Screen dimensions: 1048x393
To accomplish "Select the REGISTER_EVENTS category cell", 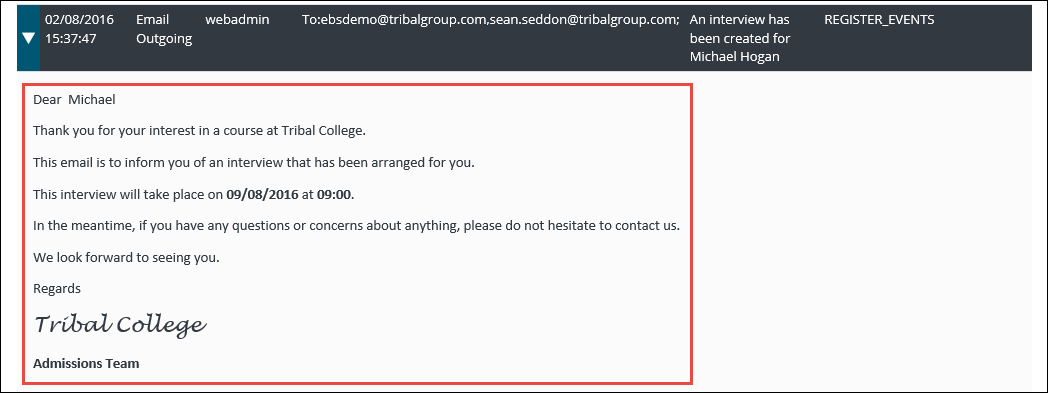I will [x=880, y=20].
